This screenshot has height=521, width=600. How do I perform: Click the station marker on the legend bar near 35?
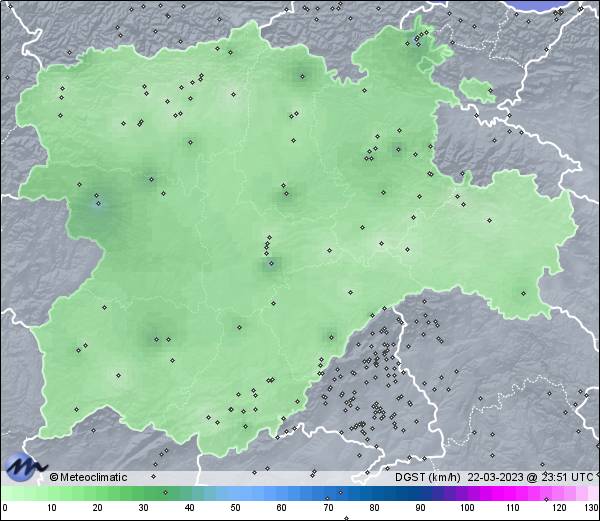tap(165, 492)
